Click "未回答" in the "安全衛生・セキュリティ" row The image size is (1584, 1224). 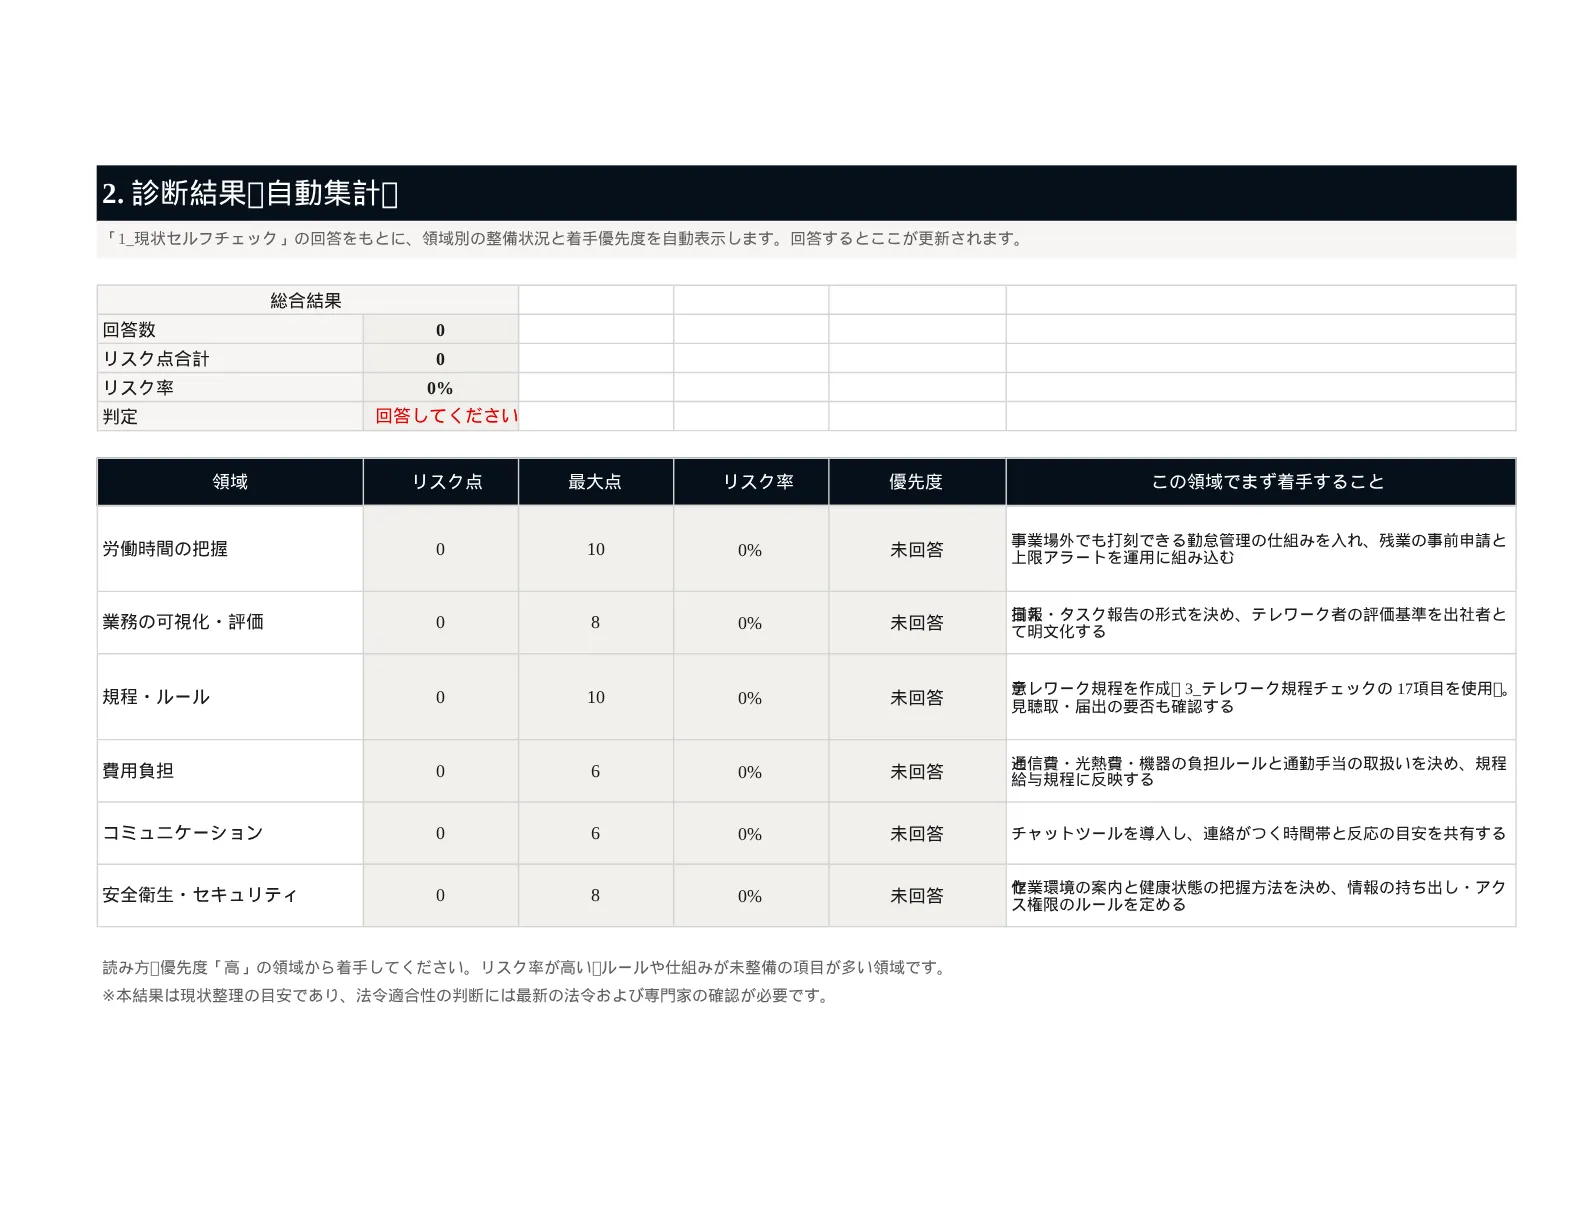917,895
